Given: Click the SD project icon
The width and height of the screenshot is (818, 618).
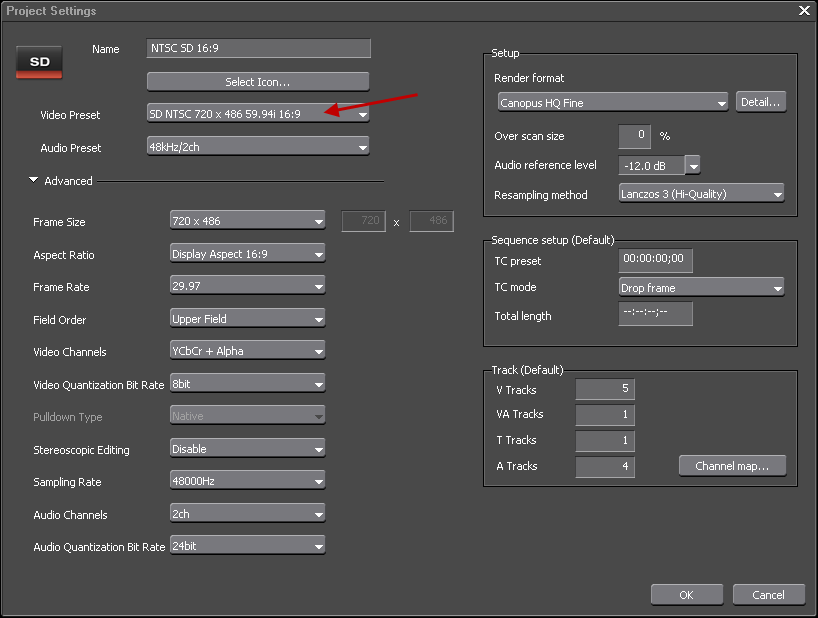Looking at the screenshot, I should pyautogui.click(x=40, y=62).
